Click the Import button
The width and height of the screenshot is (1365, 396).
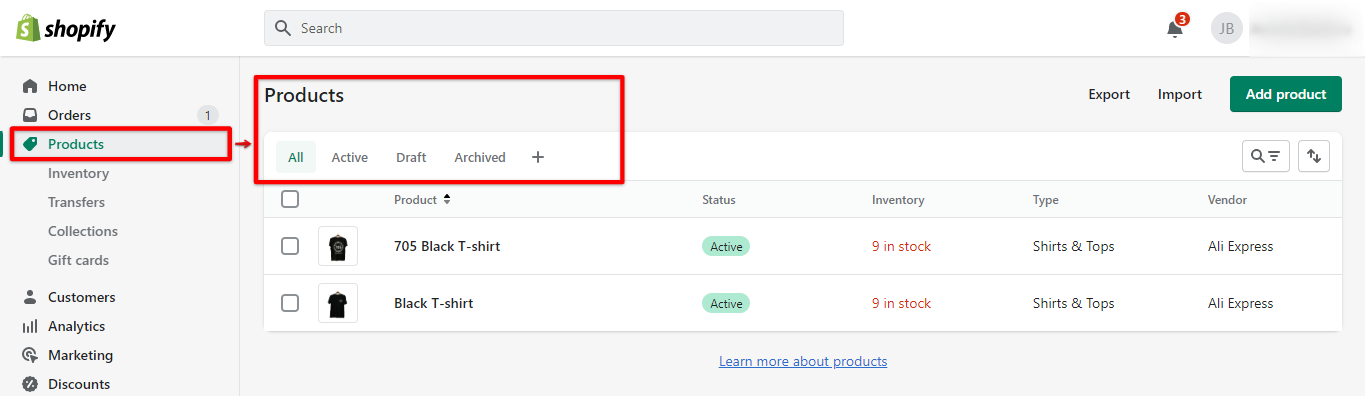(1180, 94)
